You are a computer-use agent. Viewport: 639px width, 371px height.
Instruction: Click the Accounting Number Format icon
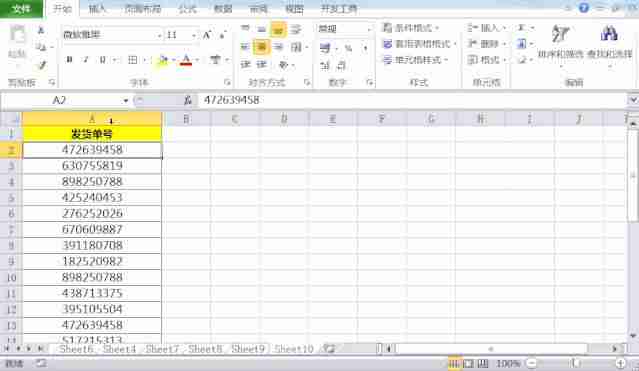[x=325, y=49]
